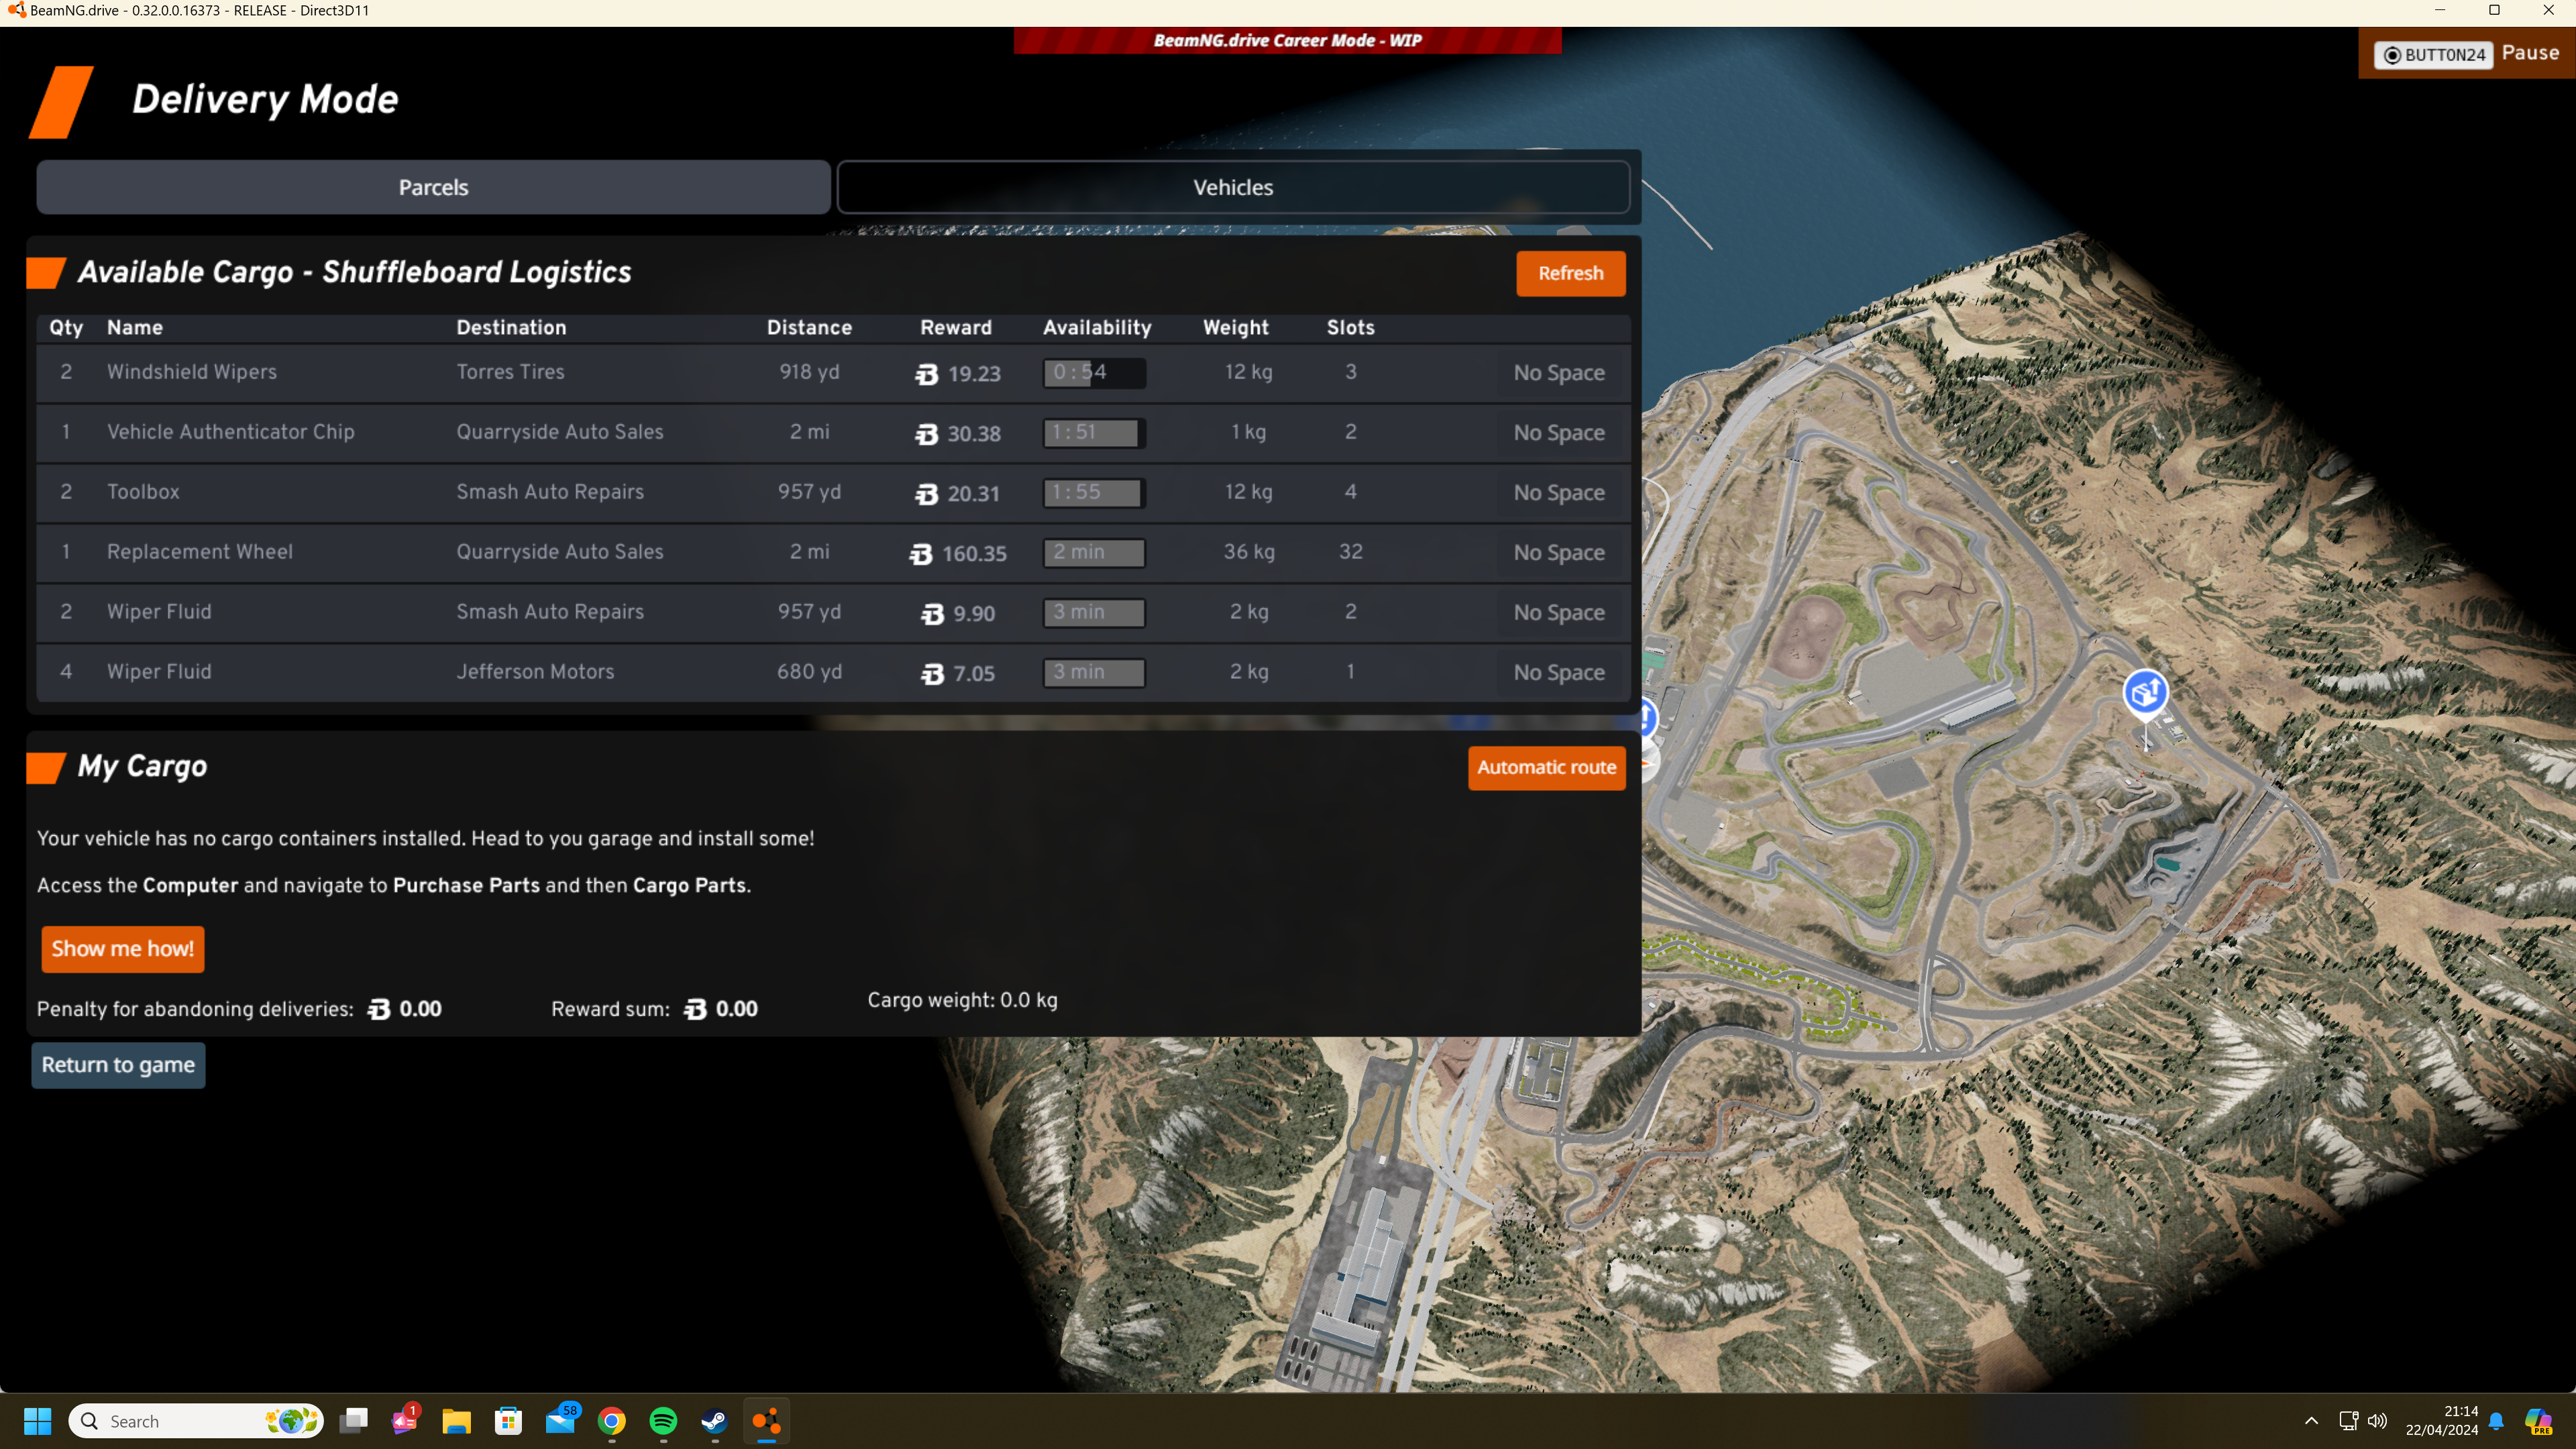Switch to the Vehicles tab

[x=1233, y=187]
